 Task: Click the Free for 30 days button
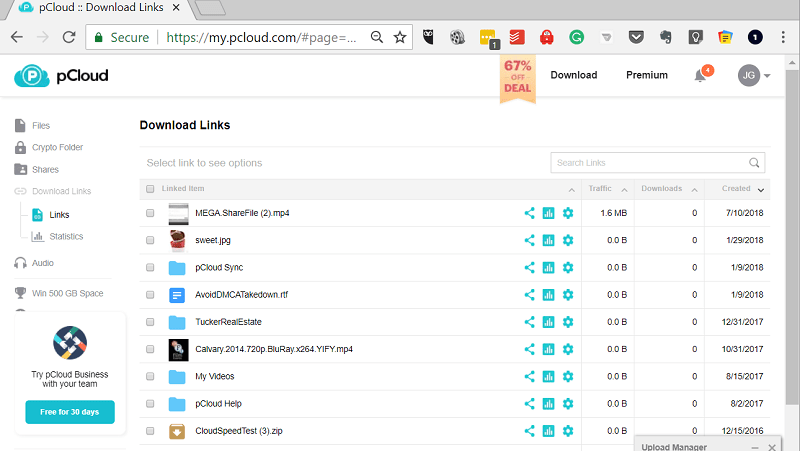(x=70, y=412)
